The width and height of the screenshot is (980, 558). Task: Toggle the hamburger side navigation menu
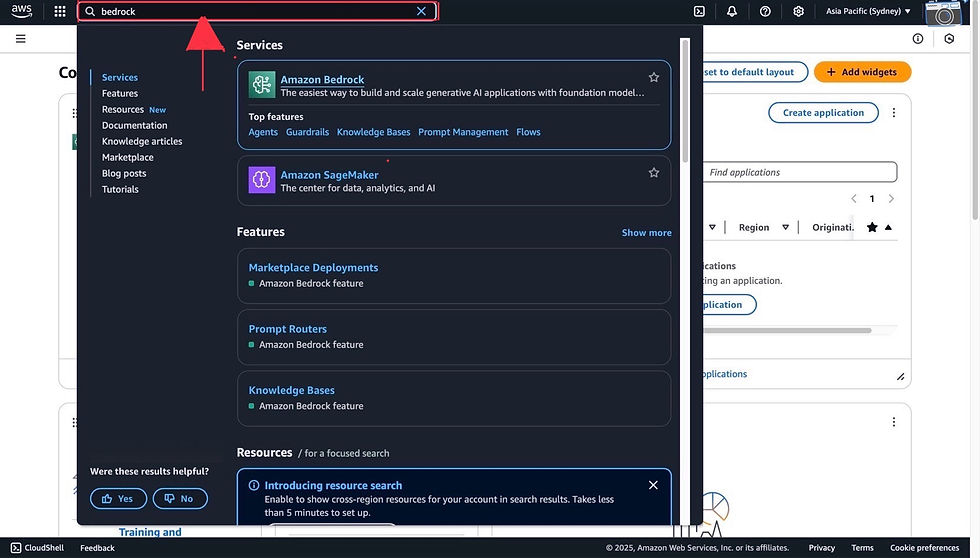pos(21,39)
